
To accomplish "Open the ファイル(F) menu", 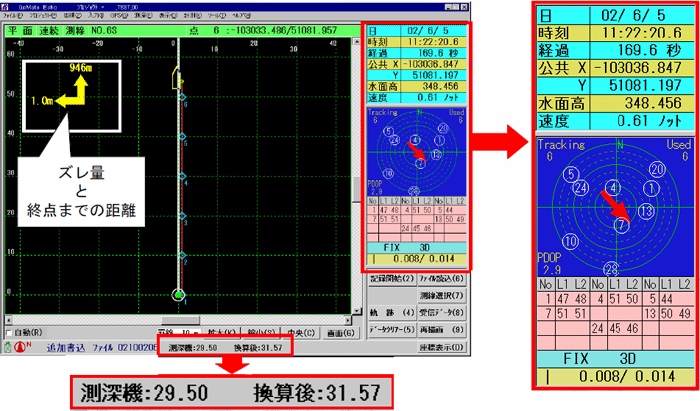I will click(x=12, y=16).
